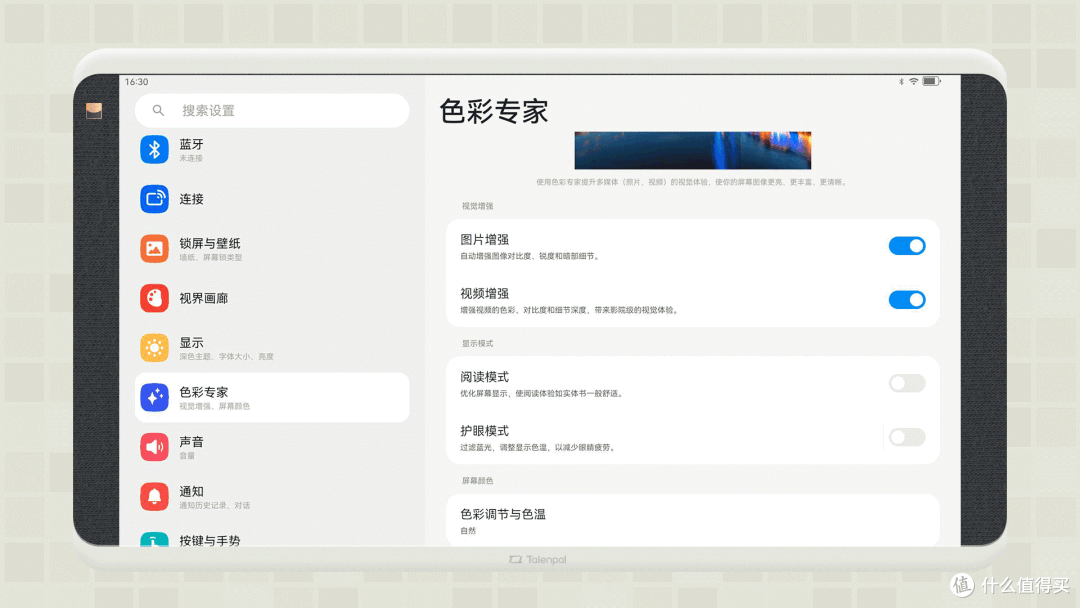The width and height of the screenshot is (1080, 608).
Task: Click the 16:30 clock
Action: pyautogui.click(x=136, y=82)
